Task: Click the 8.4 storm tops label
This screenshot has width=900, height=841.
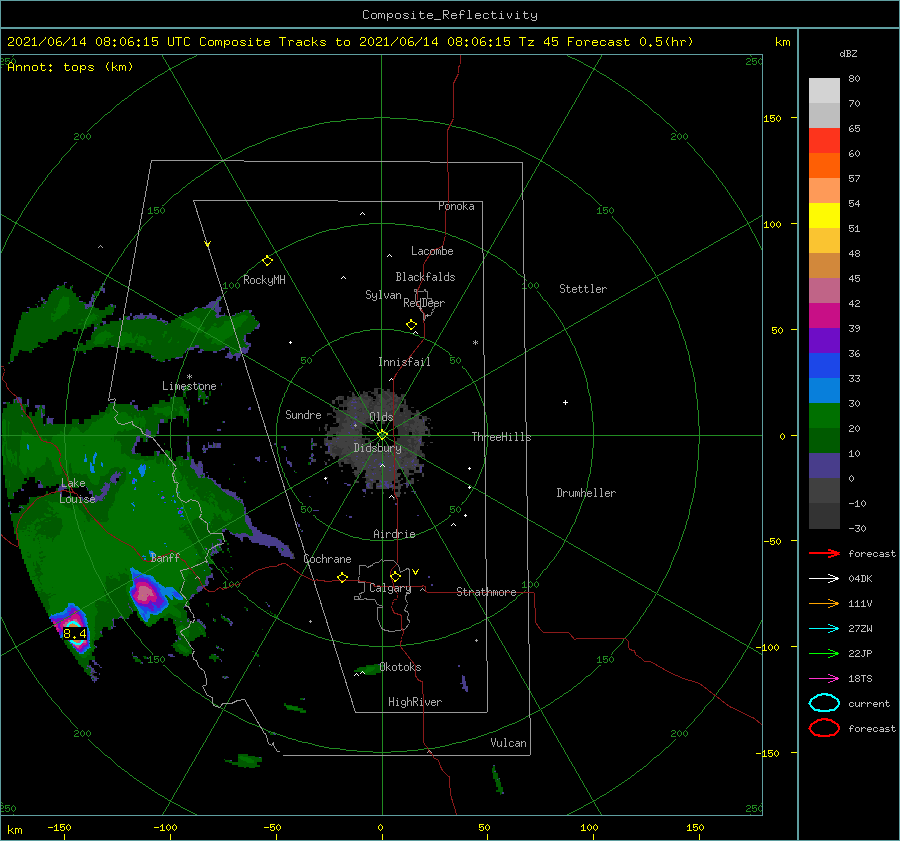Action: (75, 634)
